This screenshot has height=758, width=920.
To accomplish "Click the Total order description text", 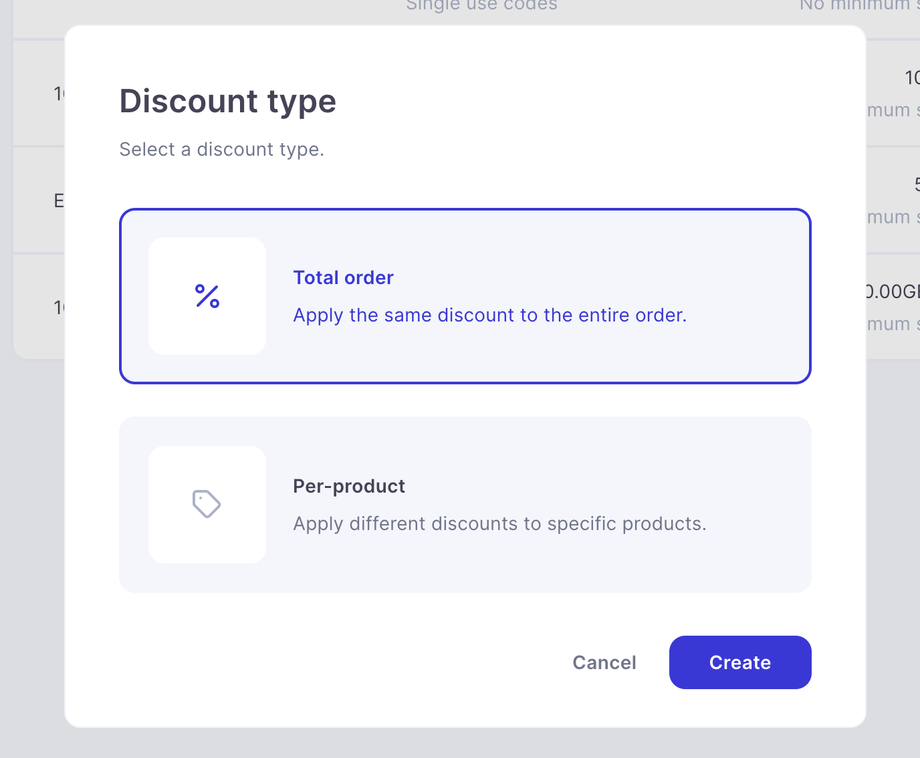I will [489, 315].
